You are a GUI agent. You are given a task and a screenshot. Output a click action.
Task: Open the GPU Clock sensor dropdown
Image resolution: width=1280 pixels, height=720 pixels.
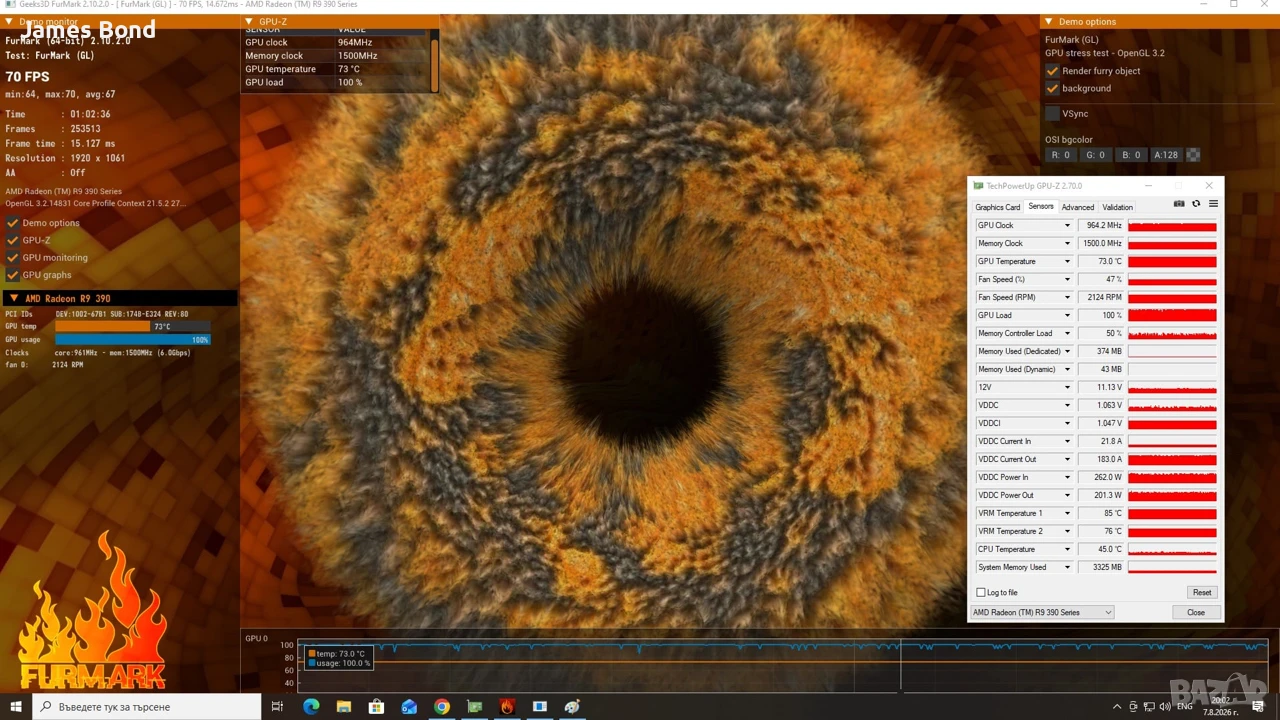pos(1067,226)
